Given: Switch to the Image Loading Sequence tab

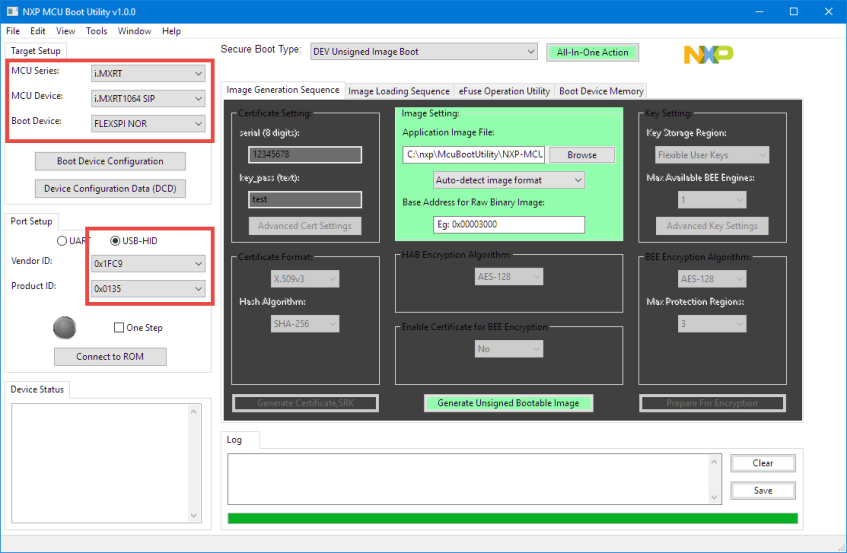Looking at the screenshot, I should pyautogui.click(x=399, y=91).
